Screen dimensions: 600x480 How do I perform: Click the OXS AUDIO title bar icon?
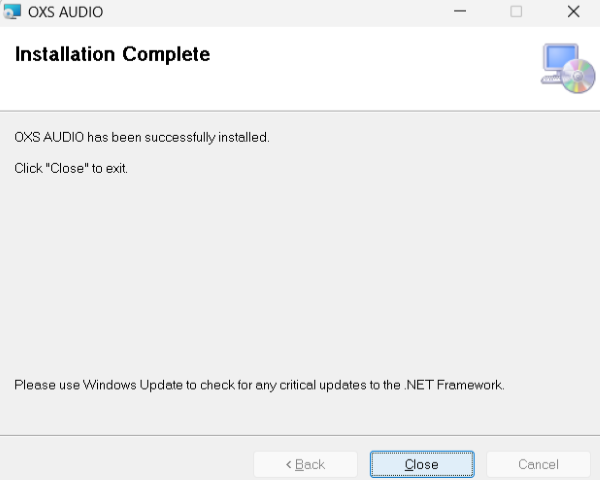pos(13,12)
